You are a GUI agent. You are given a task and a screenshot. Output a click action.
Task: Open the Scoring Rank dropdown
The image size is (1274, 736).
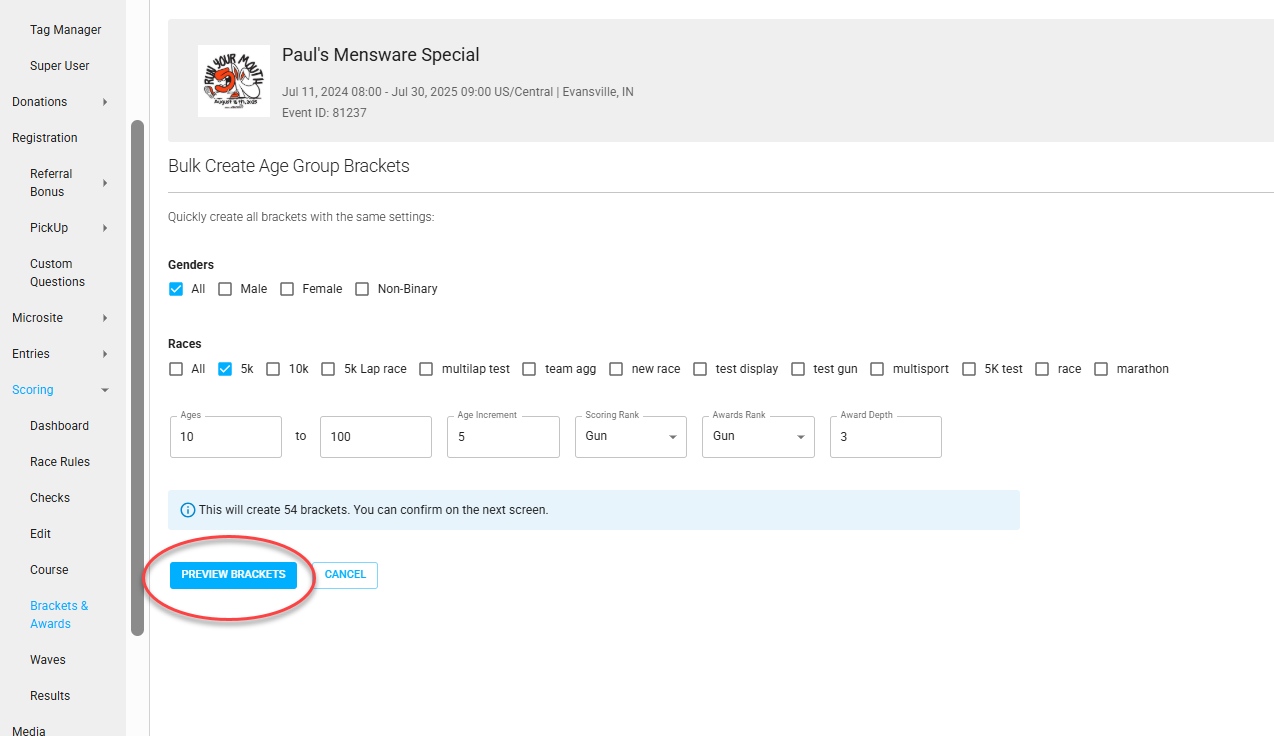630,437
